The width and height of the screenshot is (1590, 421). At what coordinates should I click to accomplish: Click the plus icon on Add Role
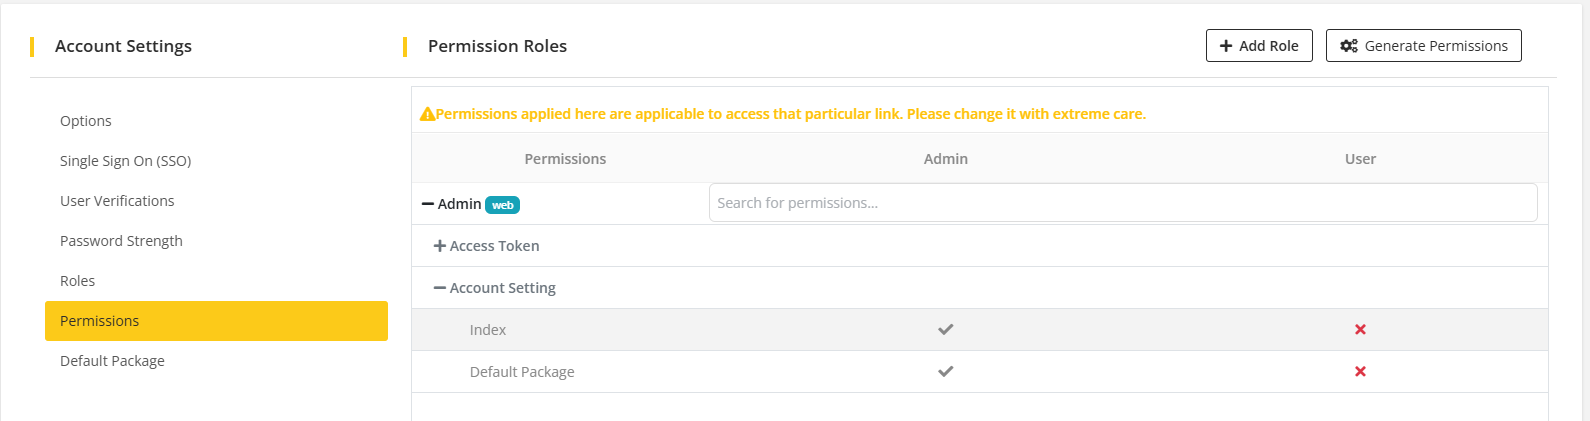1226,46
